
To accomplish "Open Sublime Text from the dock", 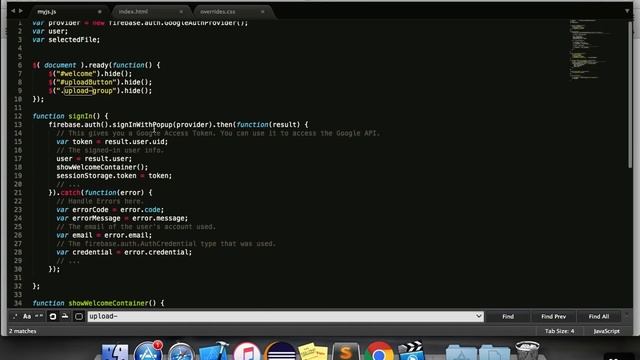I will pos(346,352).
